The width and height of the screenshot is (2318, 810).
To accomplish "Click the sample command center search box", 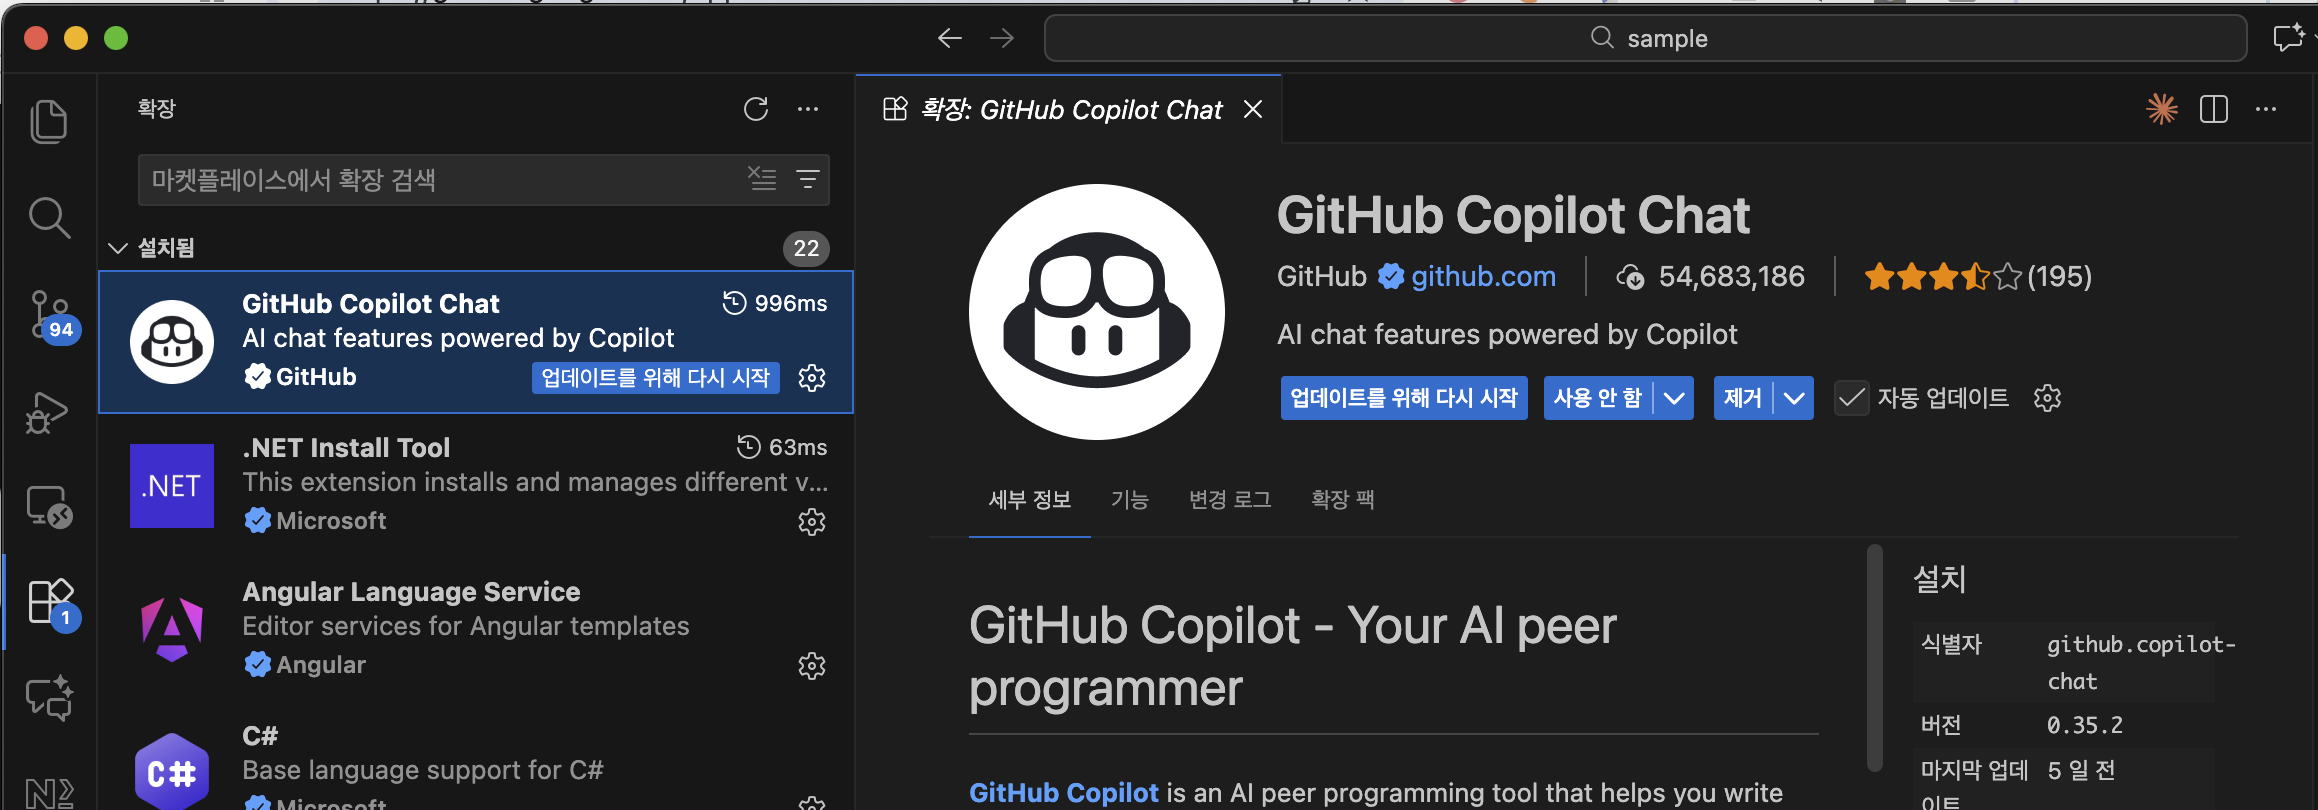I will pos(1646,38).
